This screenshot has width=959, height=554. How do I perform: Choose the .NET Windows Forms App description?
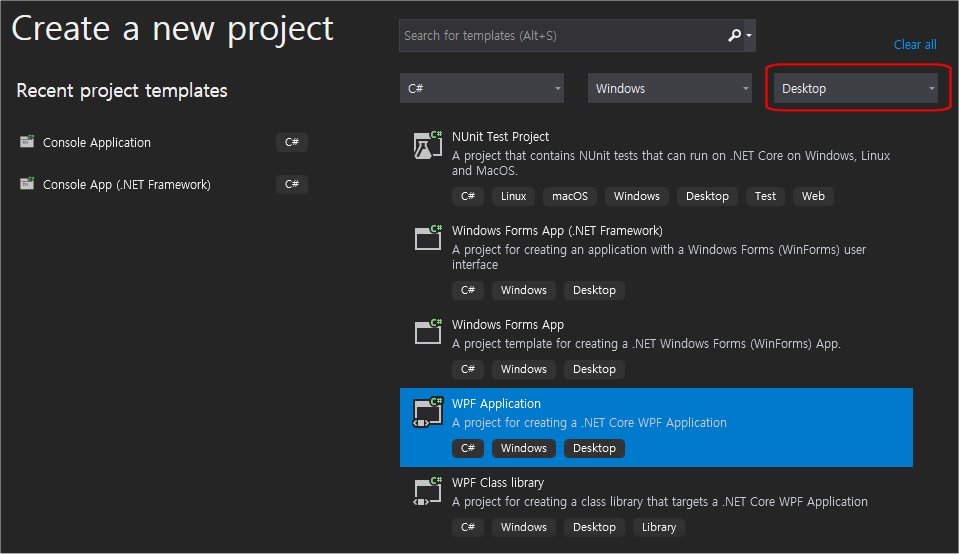(646, 344)
